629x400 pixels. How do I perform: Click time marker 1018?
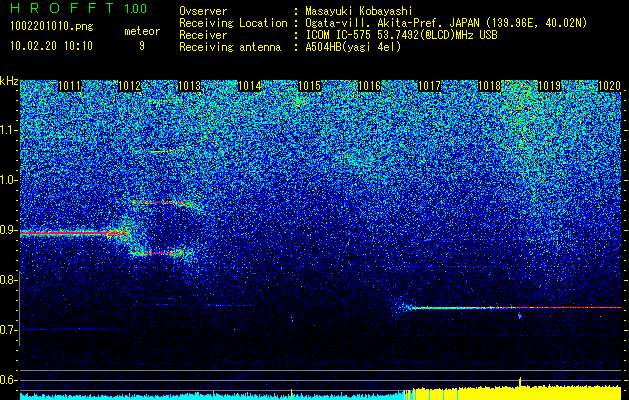(x=490, y=86)
